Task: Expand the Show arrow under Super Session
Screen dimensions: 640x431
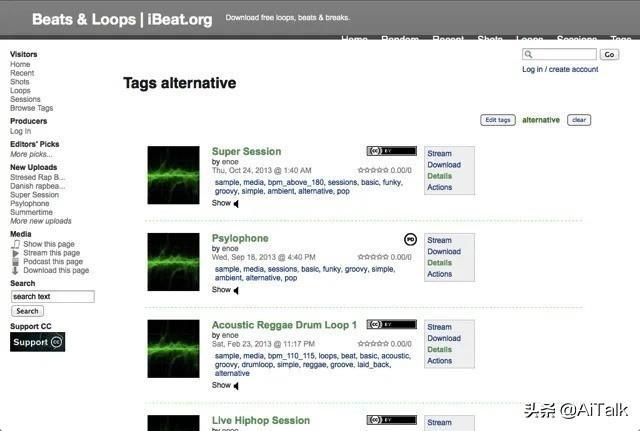Action: coord(236,203)
